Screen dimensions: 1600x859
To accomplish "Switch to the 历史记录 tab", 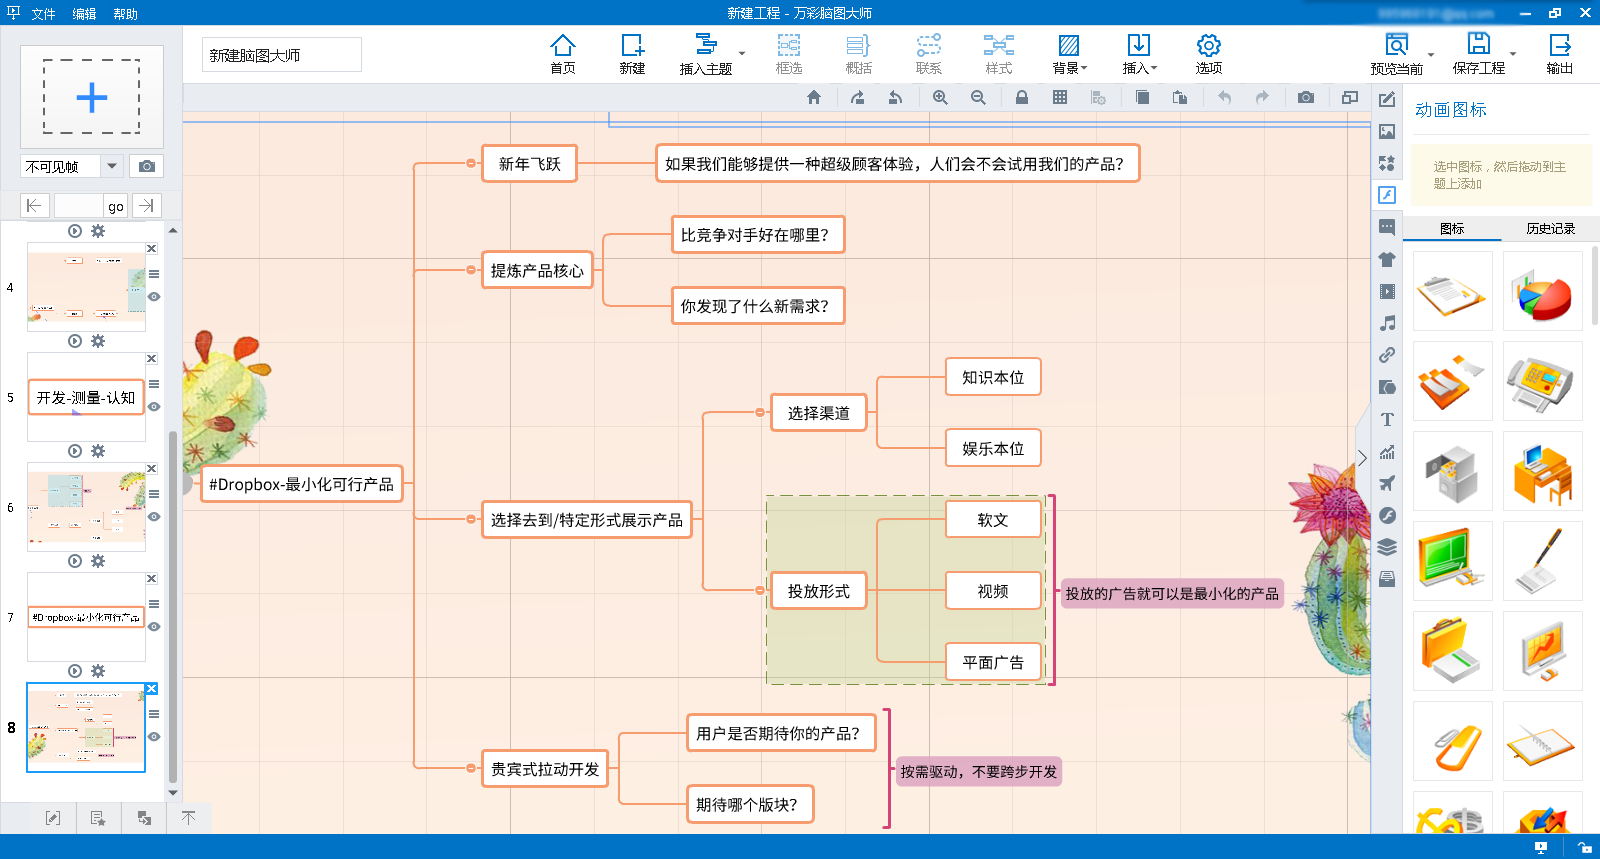I will tap(1550, 229).
